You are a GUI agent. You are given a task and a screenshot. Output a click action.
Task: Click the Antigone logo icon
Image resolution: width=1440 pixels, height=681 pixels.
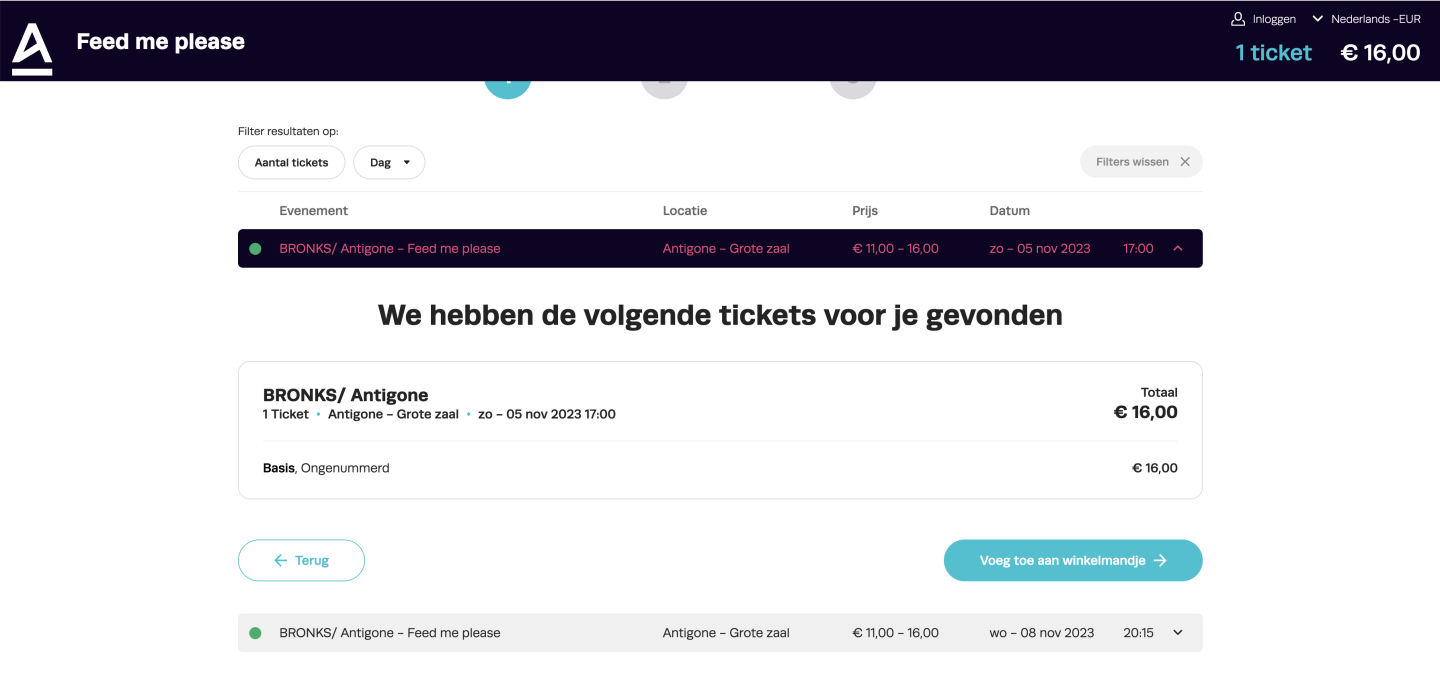(x=32, y=49)
